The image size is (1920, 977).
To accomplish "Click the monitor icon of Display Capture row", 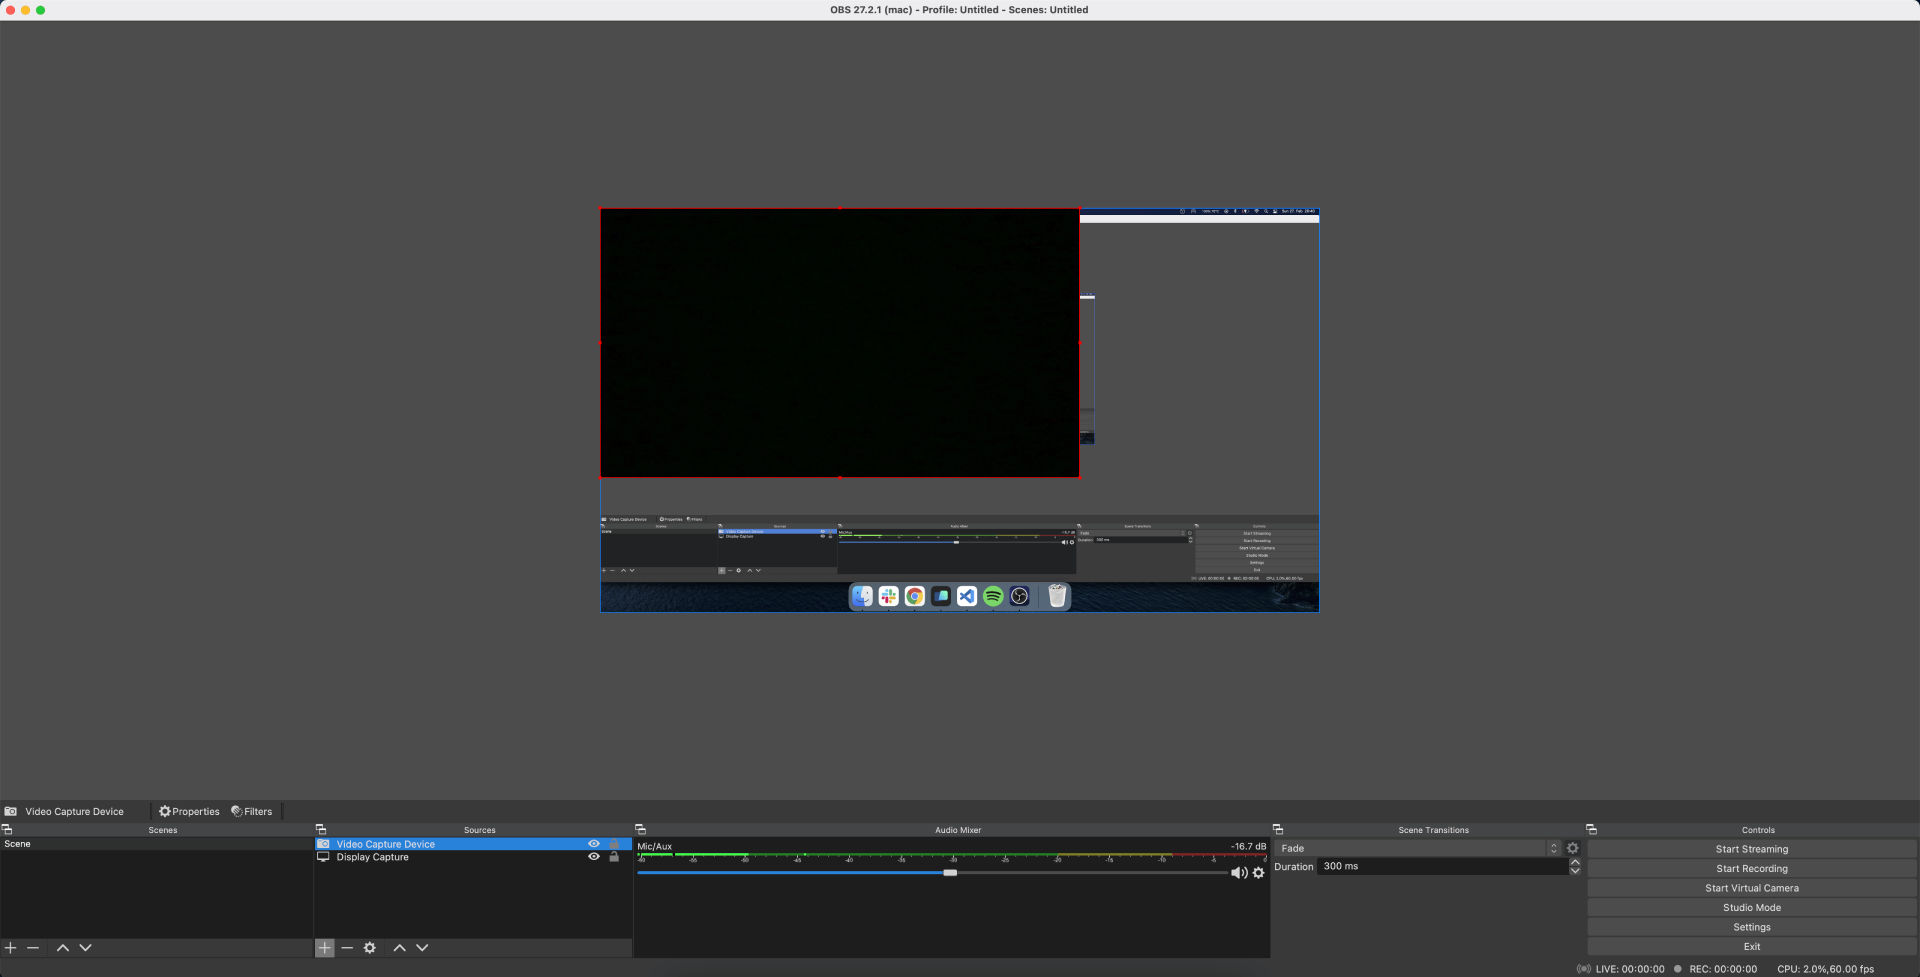I will click(x=323, y=857).
